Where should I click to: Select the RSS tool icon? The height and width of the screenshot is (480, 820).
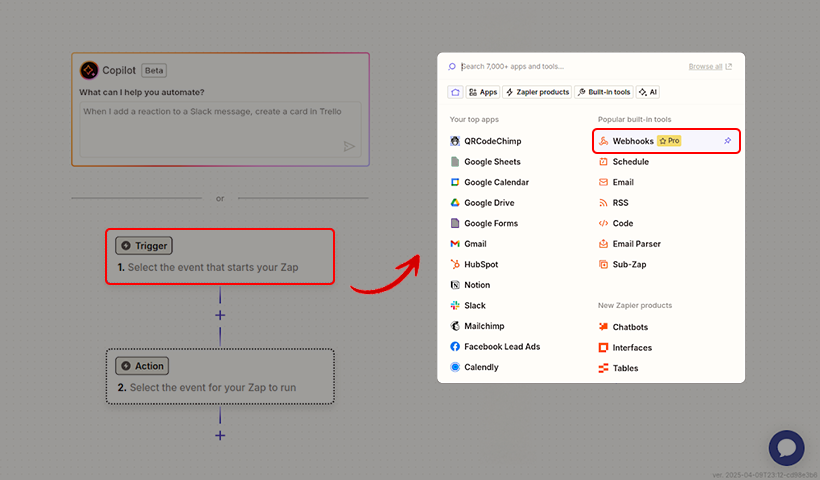(x=603, y=203)
